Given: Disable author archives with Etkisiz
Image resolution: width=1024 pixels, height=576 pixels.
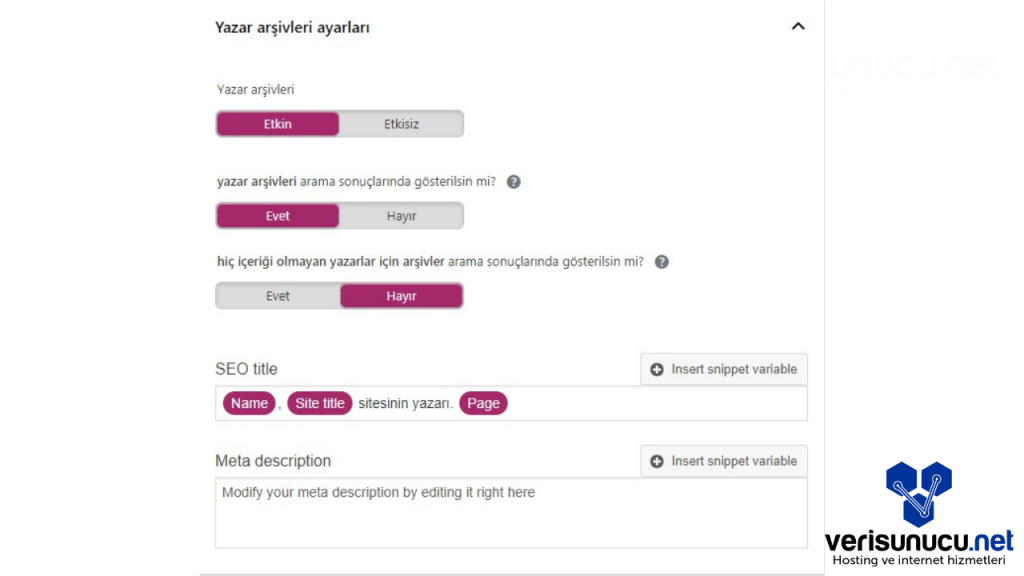Looking at the screenshot, I should click(x=401, y=124).
